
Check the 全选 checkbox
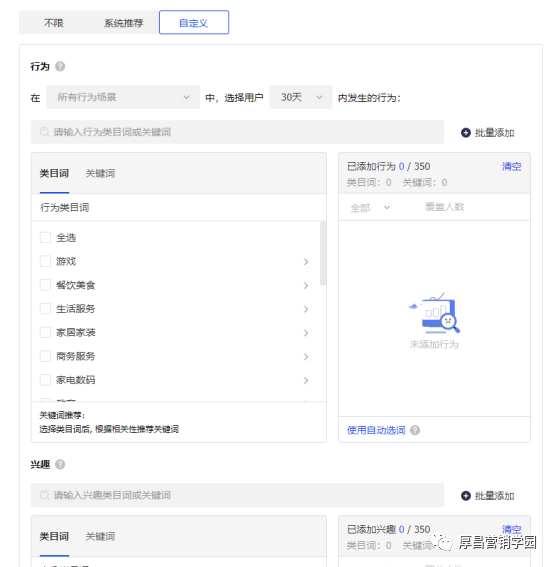pyautogui.click(x=45, y=238)
